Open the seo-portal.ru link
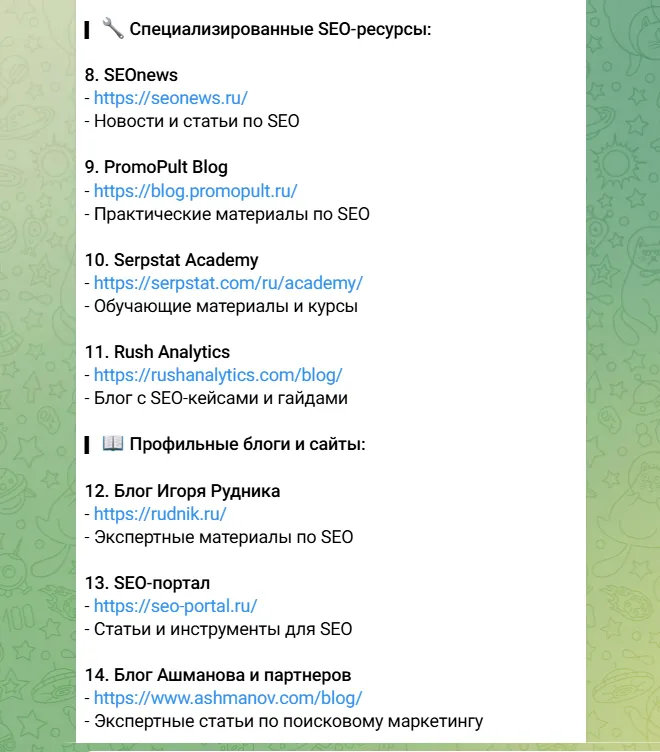 click(x=176, y=606)
